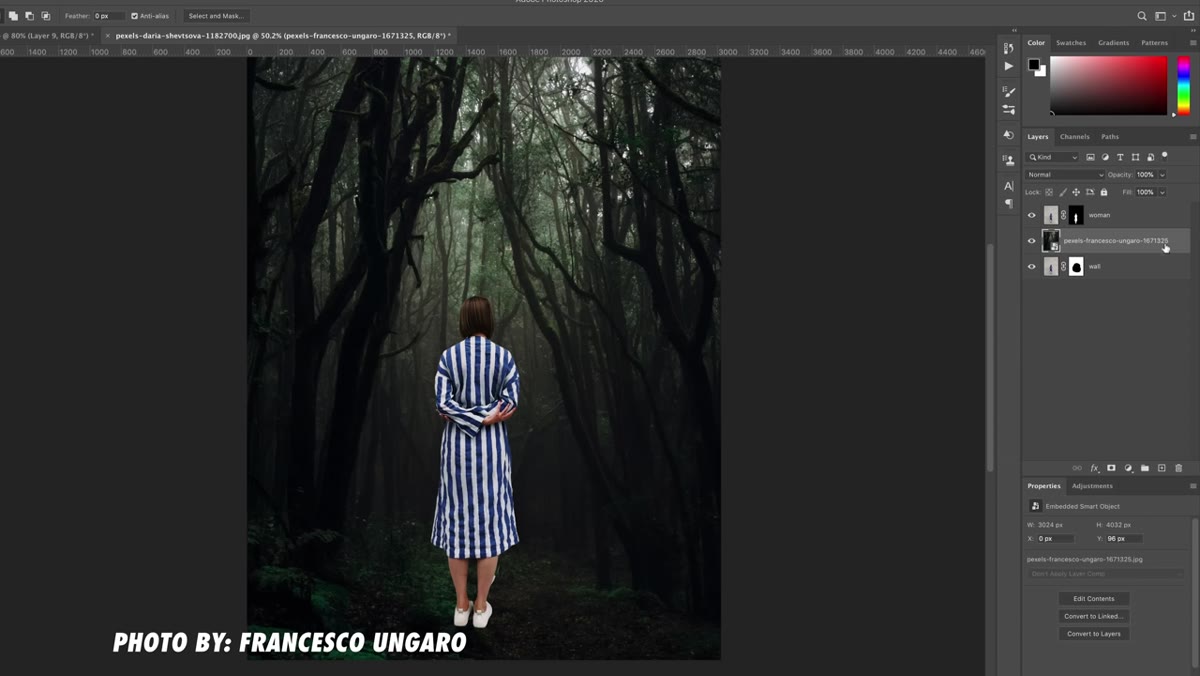This screenshot has width=1200, height=676.
Task: Open the Adjustments history-brush dock icon
Action: (1008, 135)
